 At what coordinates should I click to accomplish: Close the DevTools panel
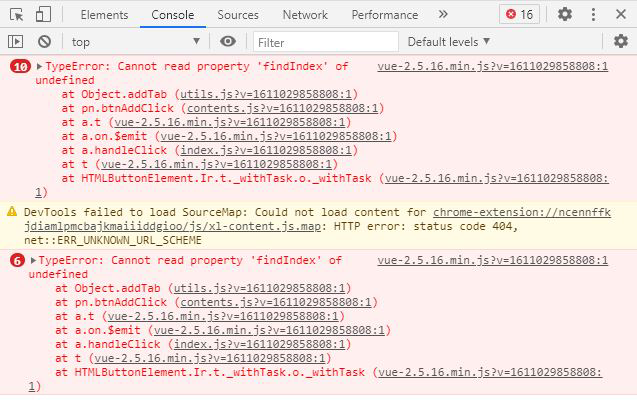coord(621,15)
